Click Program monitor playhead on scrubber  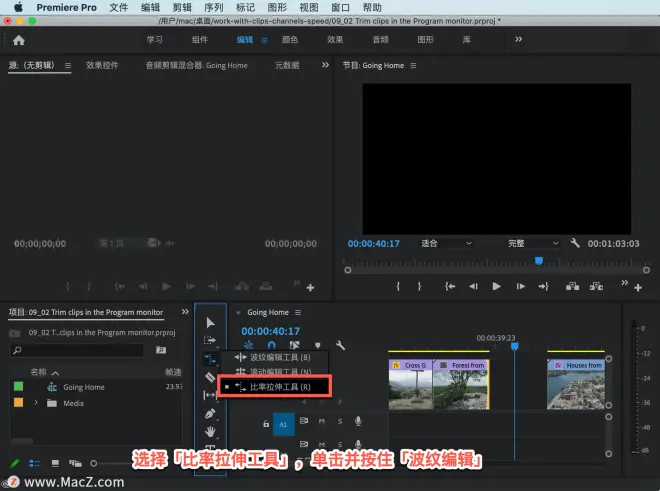tap(539, 261)
